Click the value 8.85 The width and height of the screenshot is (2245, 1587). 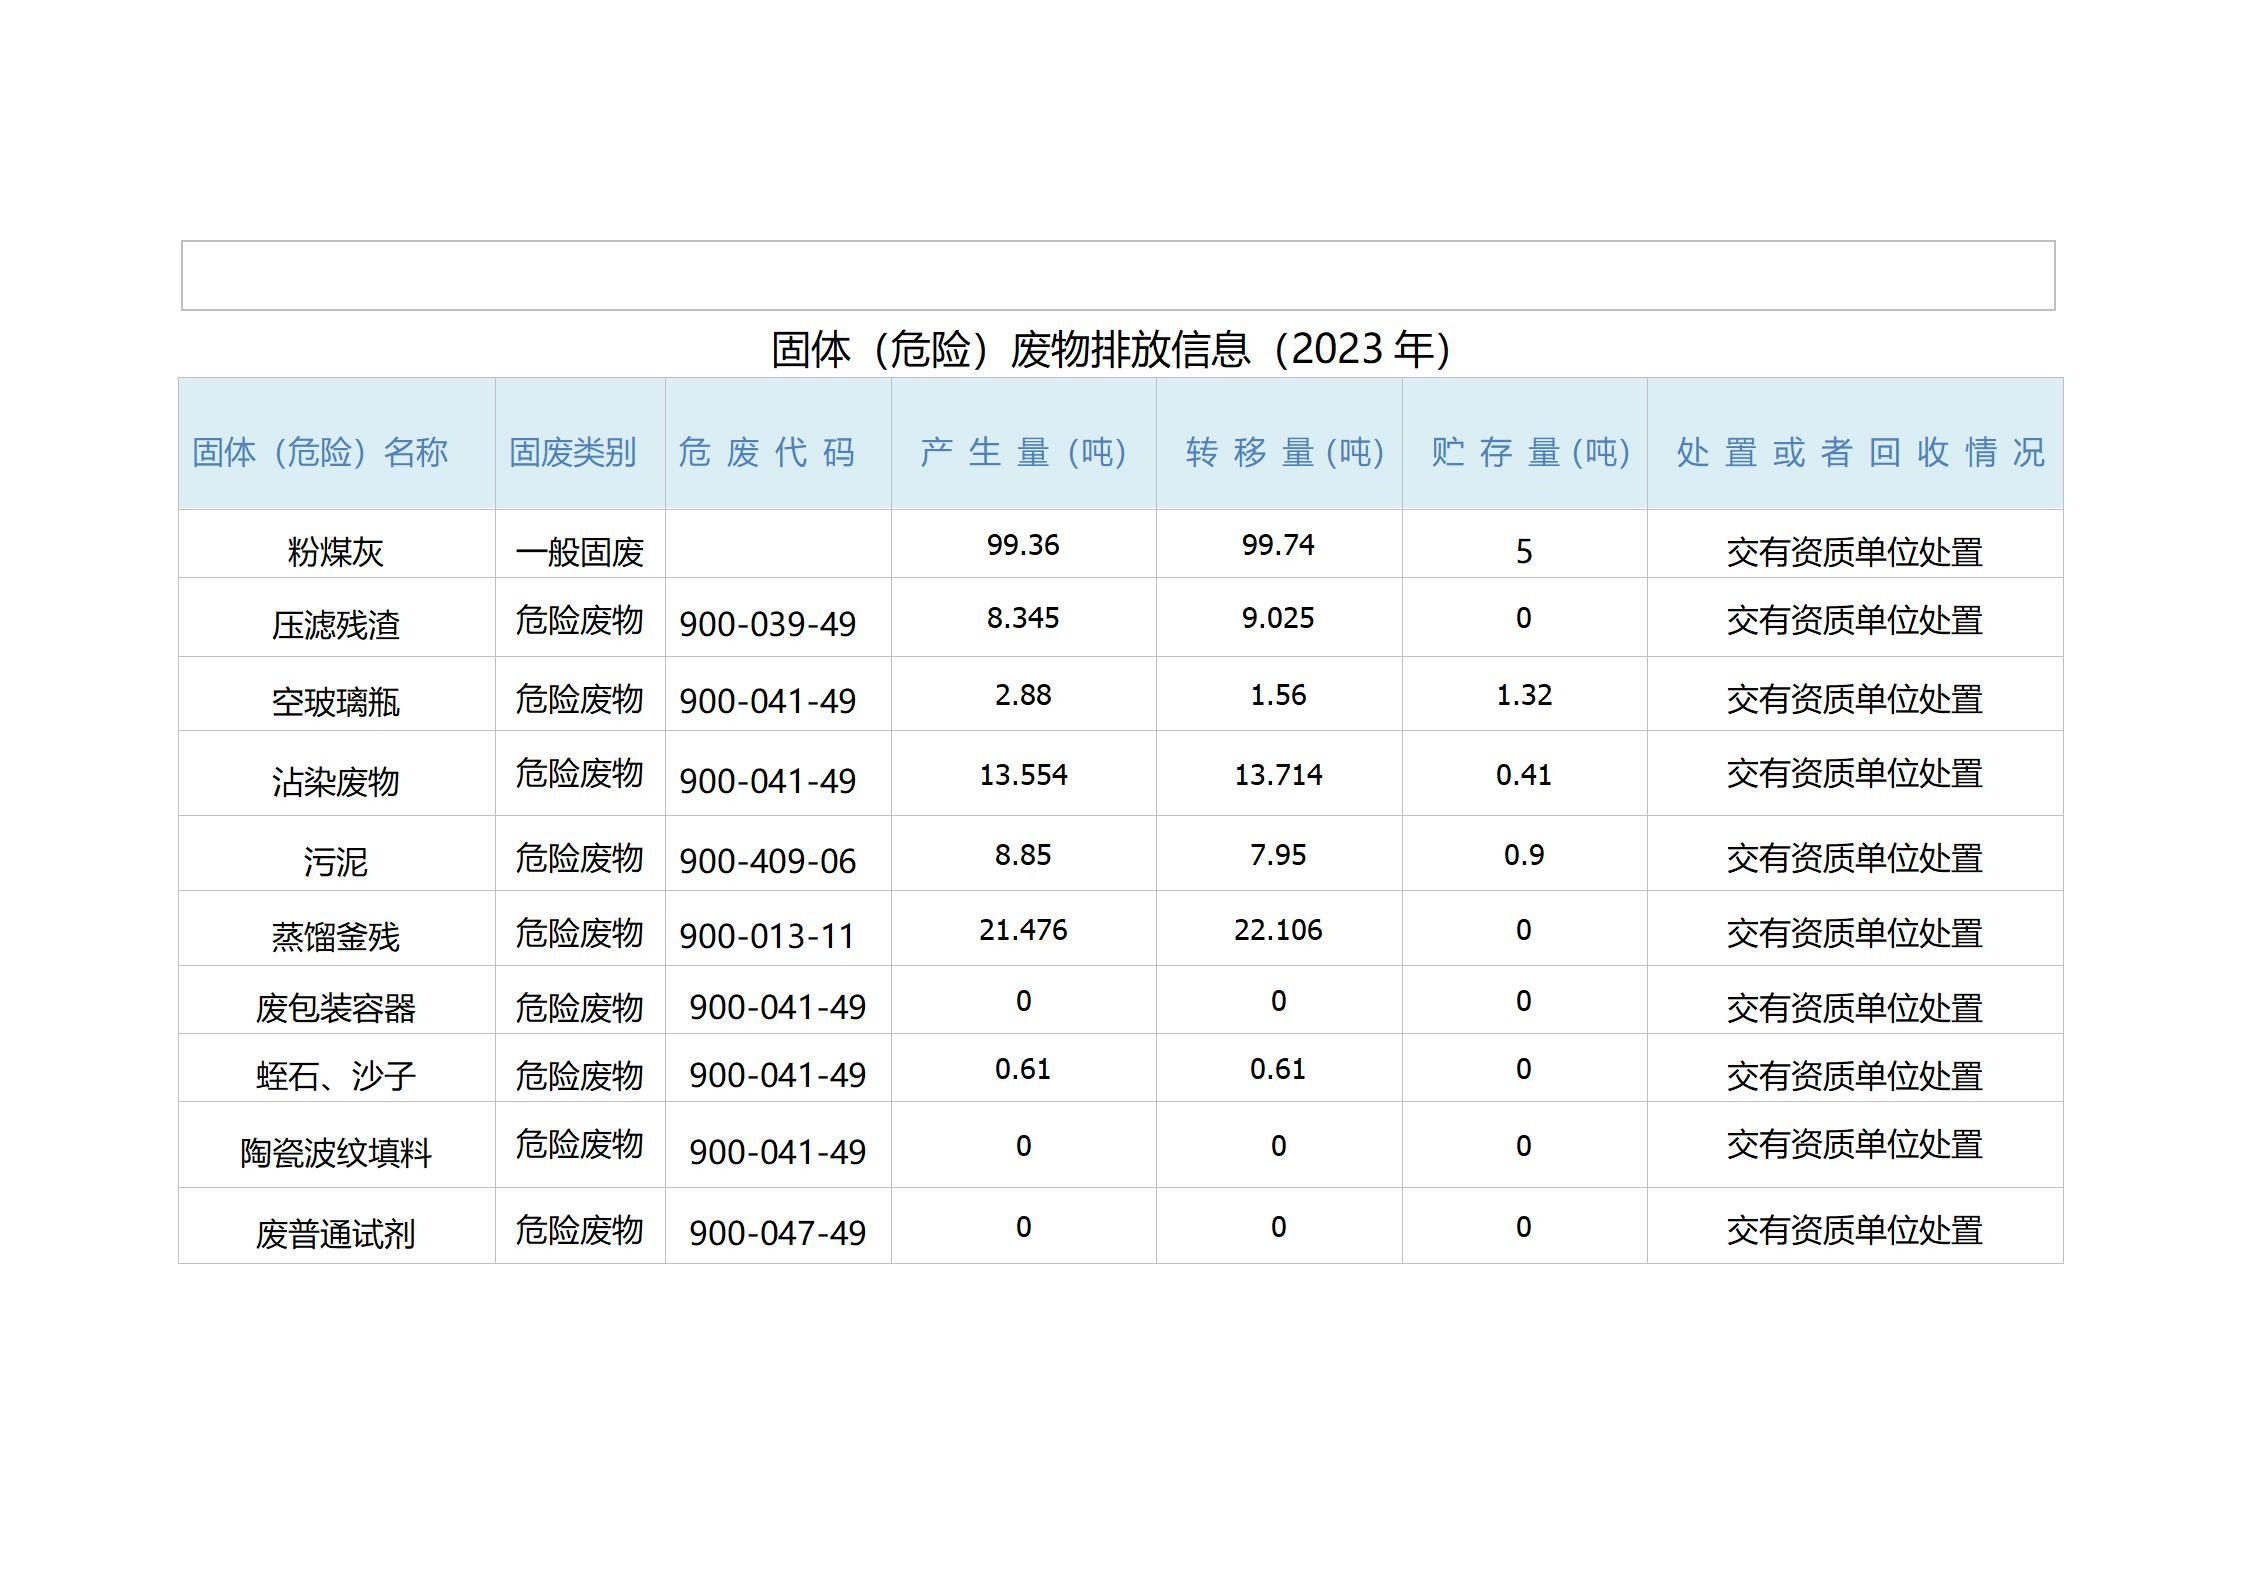[1023, 855]
